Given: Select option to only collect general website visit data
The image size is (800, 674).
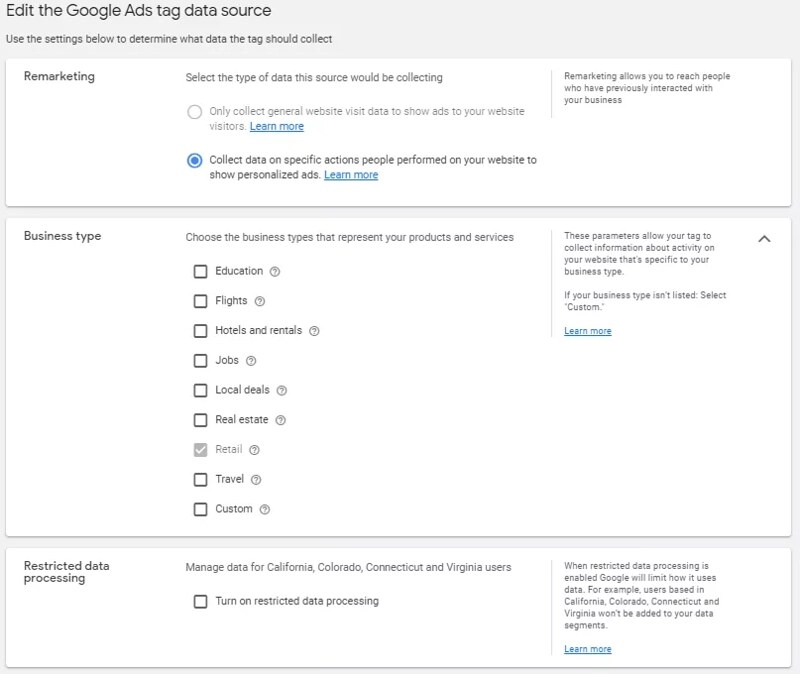Looking at the screenshot, I should [x=196, y=112].
